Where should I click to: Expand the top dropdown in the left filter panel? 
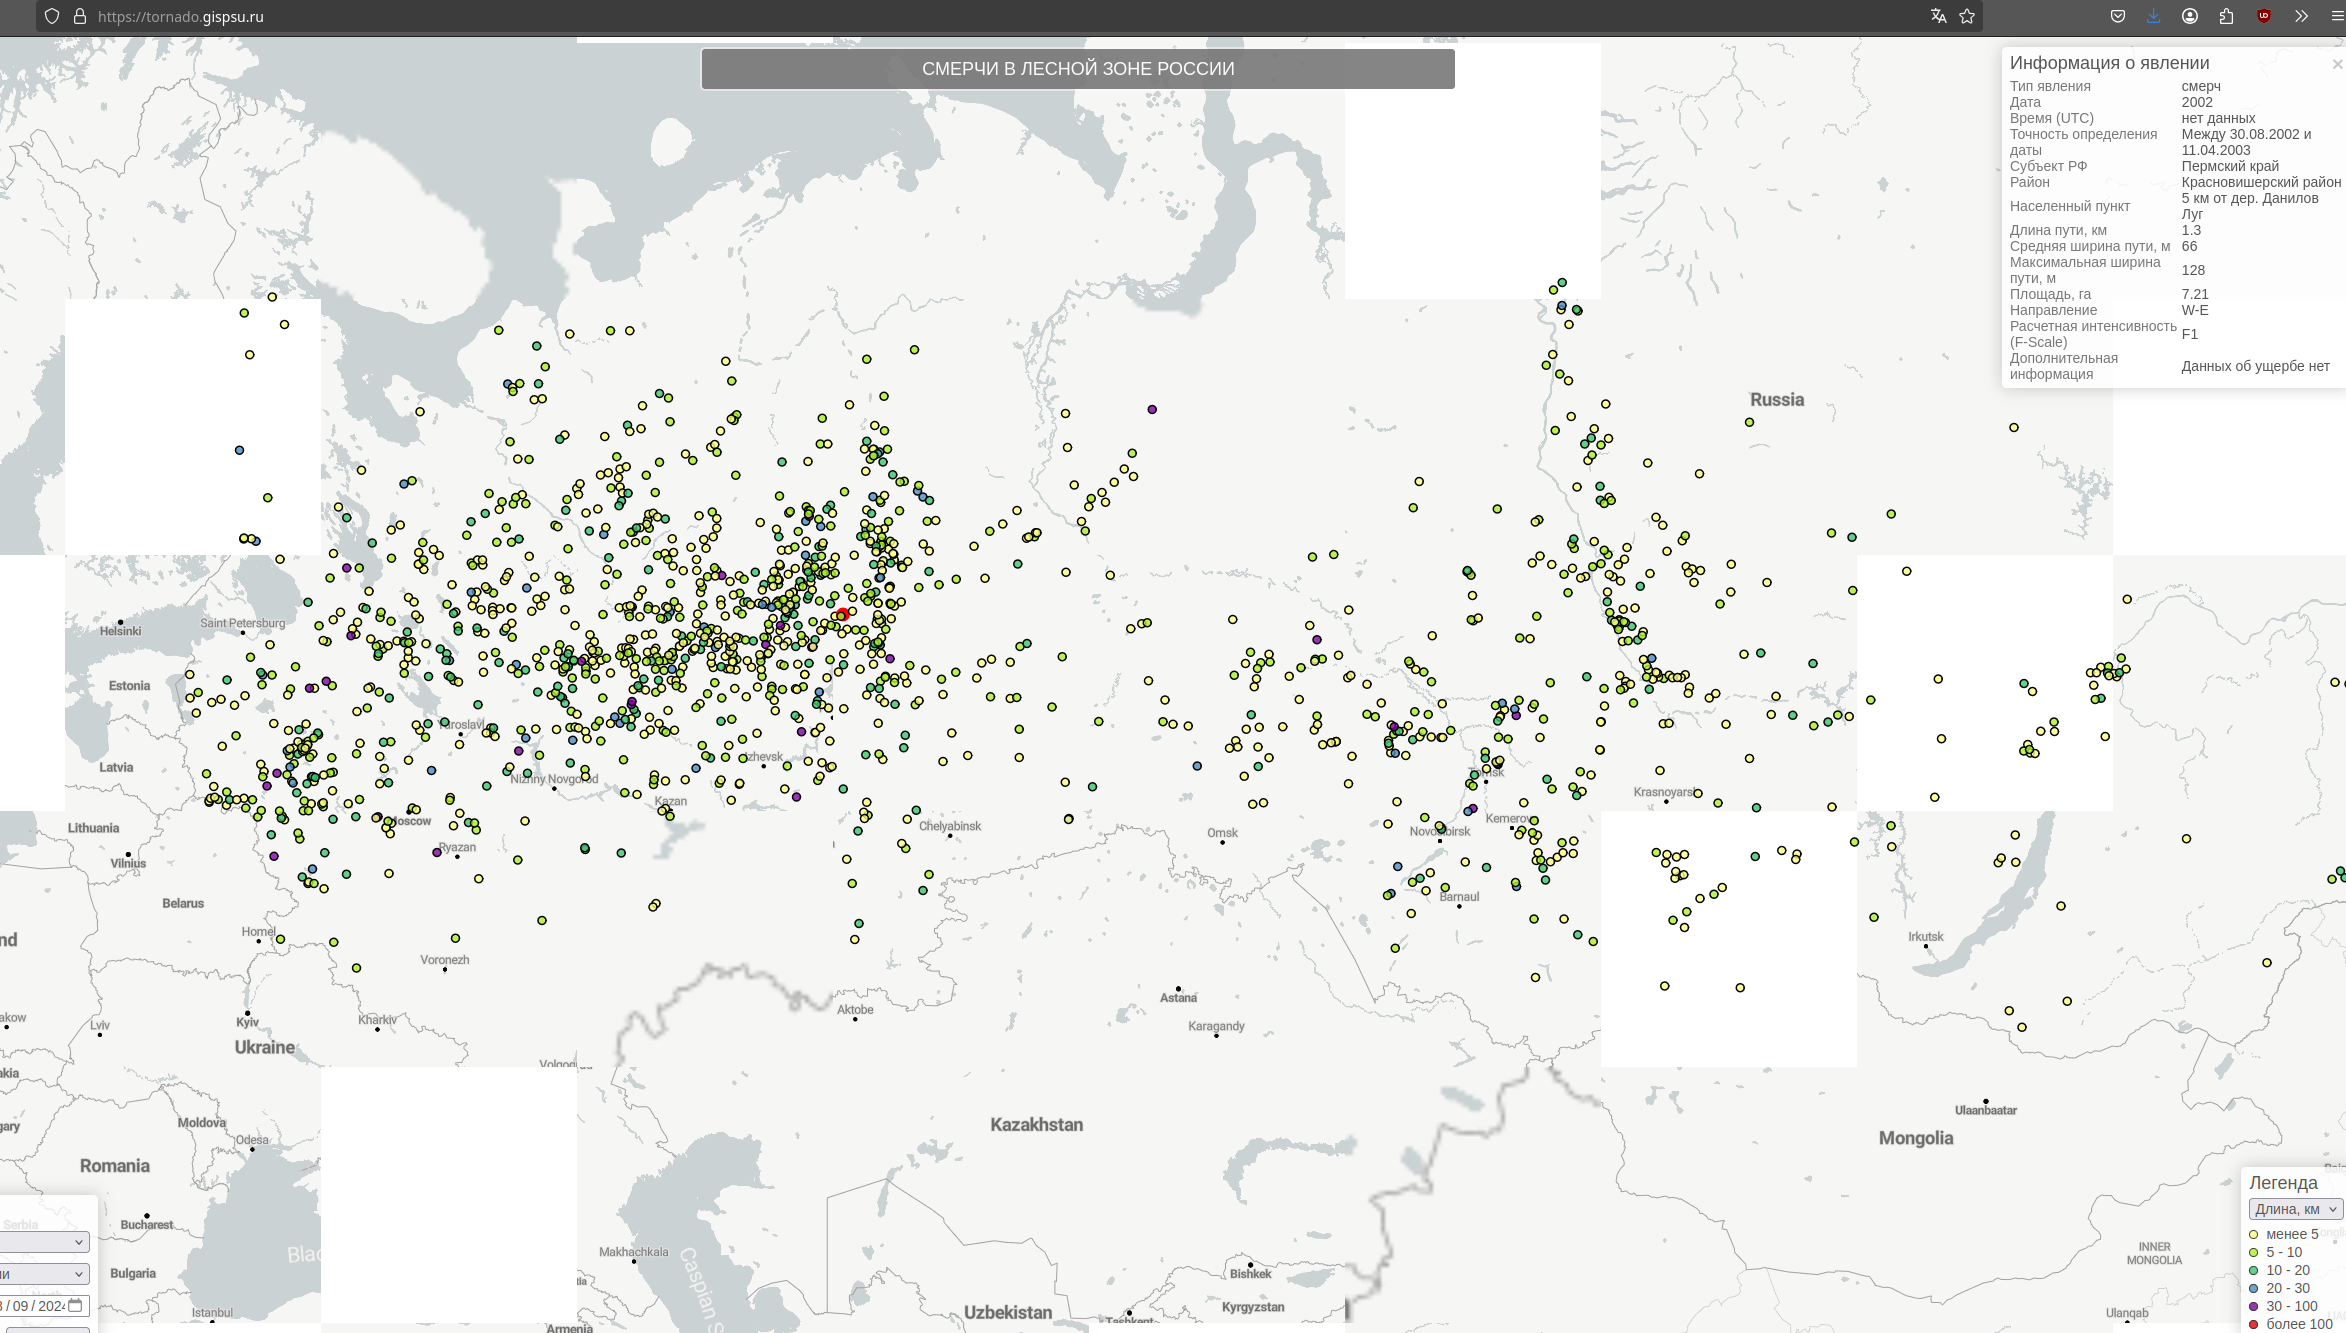click(x=44, y=1242)
